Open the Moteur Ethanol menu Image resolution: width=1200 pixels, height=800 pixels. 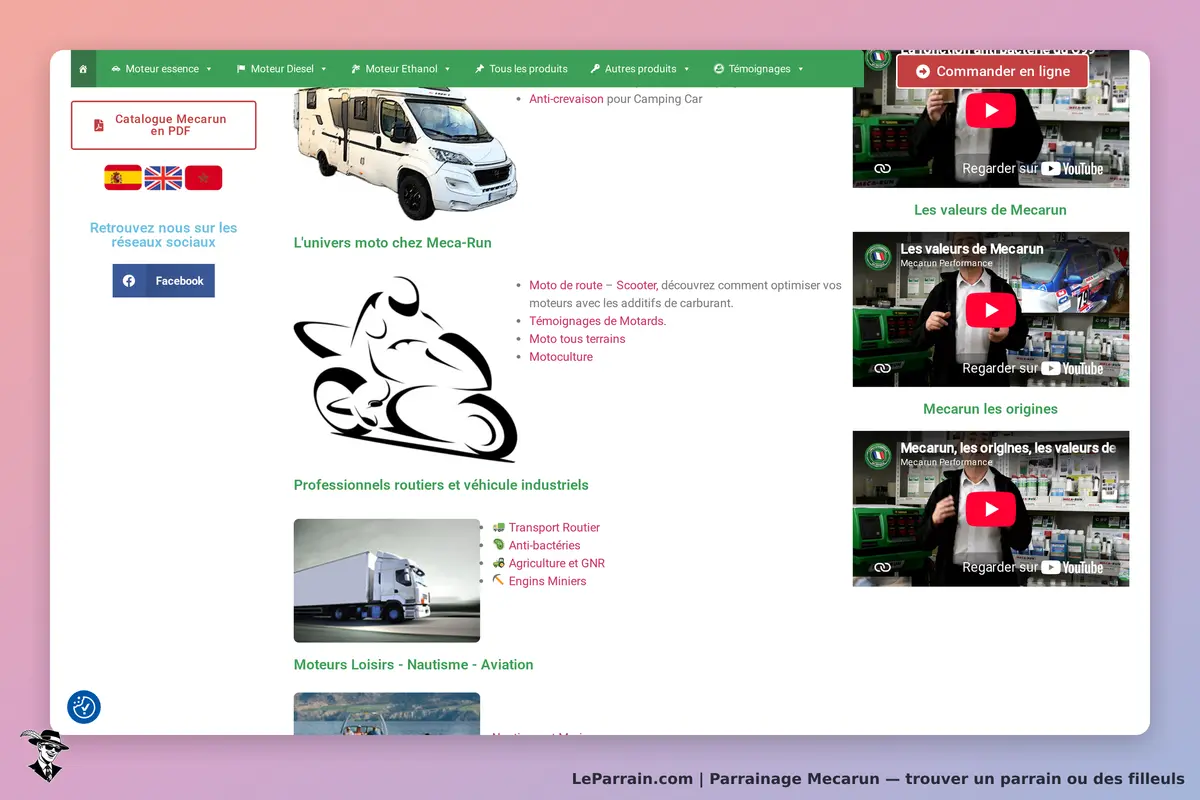pyautogui.click(x=401, y=69)
